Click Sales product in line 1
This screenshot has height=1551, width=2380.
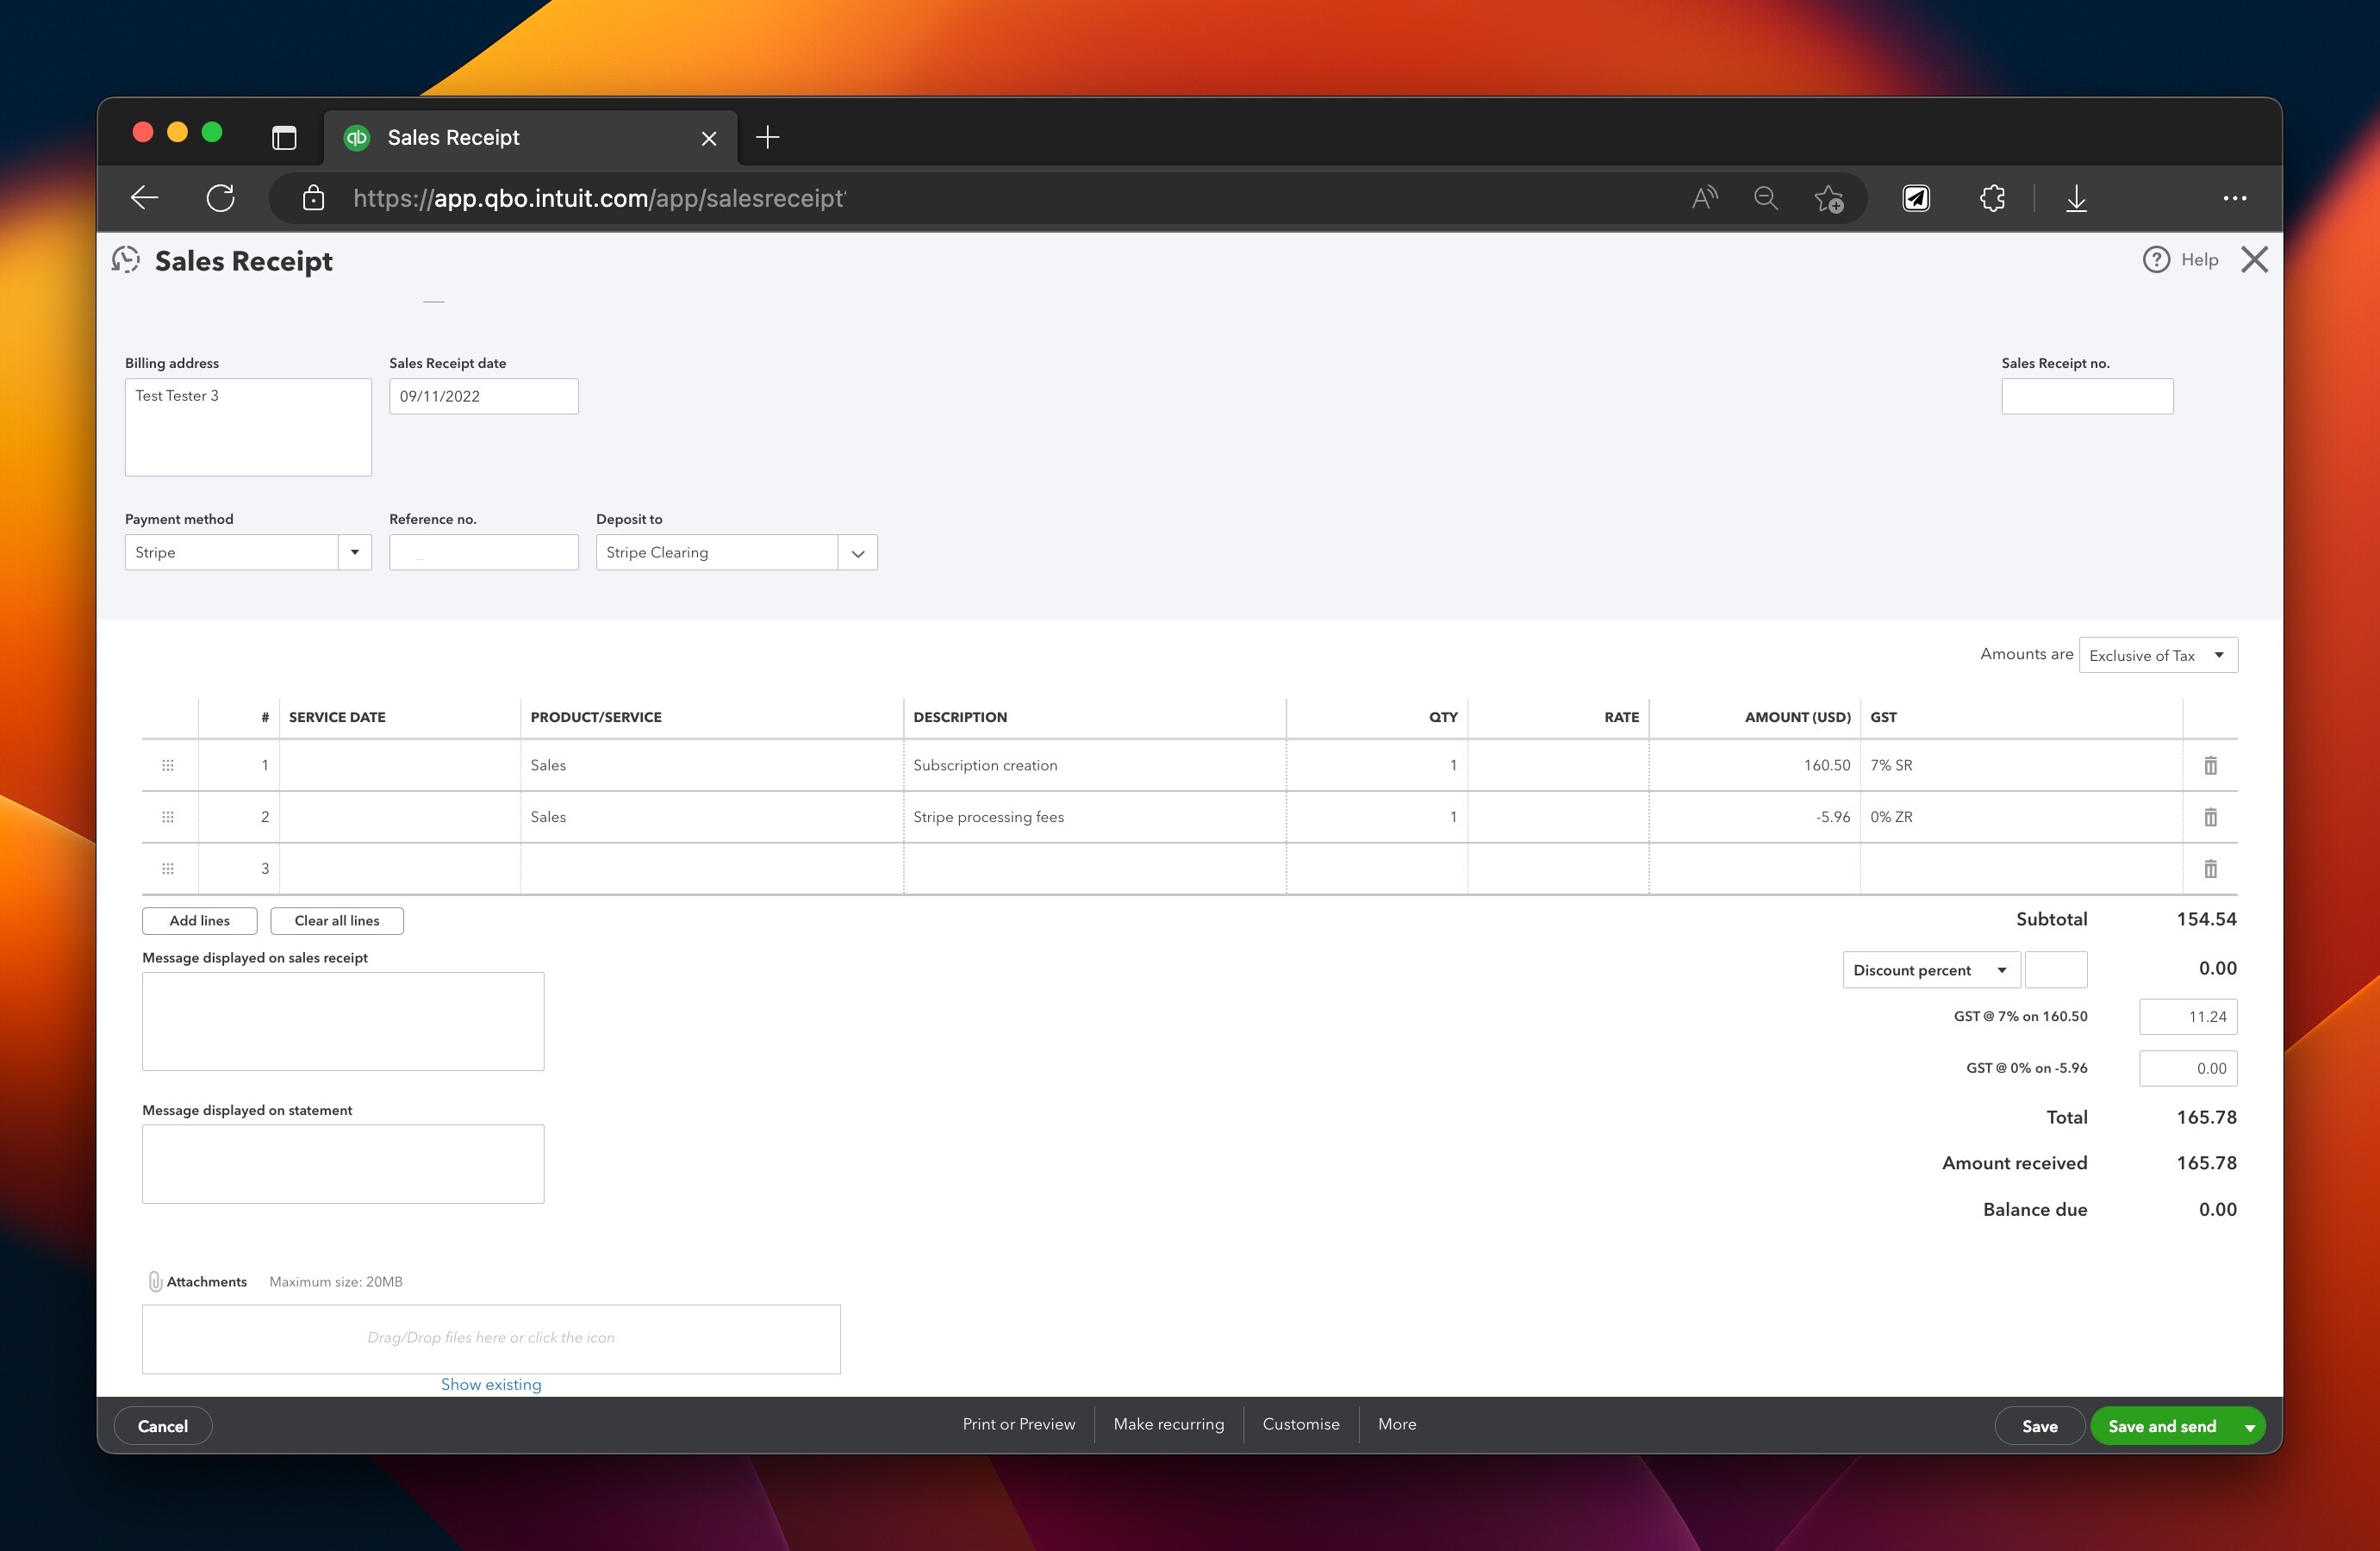coord(711,765)
